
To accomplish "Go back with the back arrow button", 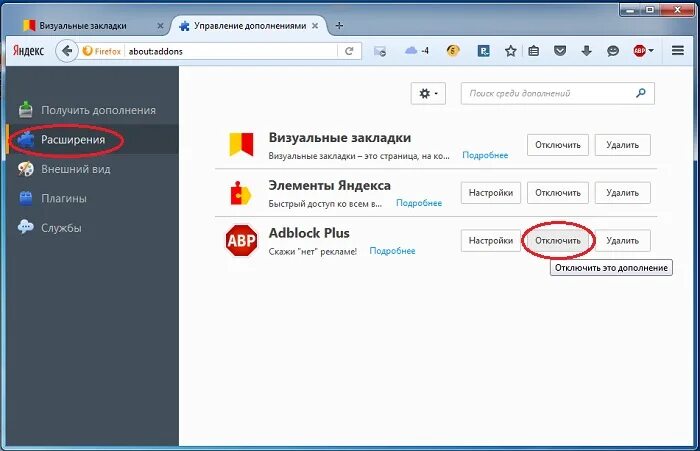I will [x=67, y=51].
